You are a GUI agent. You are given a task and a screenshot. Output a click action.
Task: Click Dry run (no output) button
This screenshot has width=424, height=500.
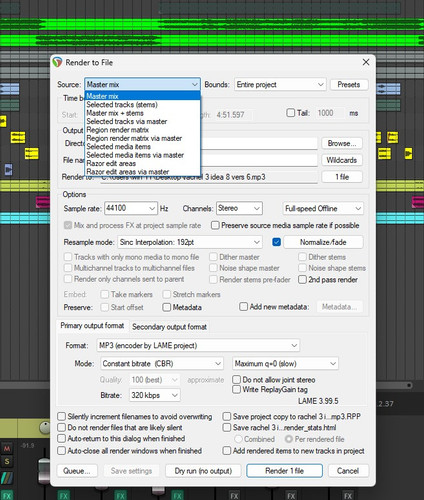(x=203, y=471)
